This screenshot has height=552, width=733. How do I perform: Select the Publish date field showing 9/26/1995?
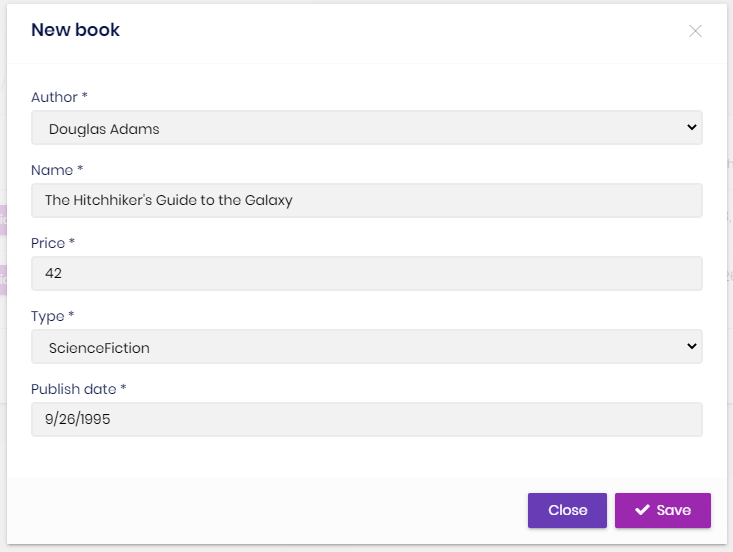[x=366, y=419]
